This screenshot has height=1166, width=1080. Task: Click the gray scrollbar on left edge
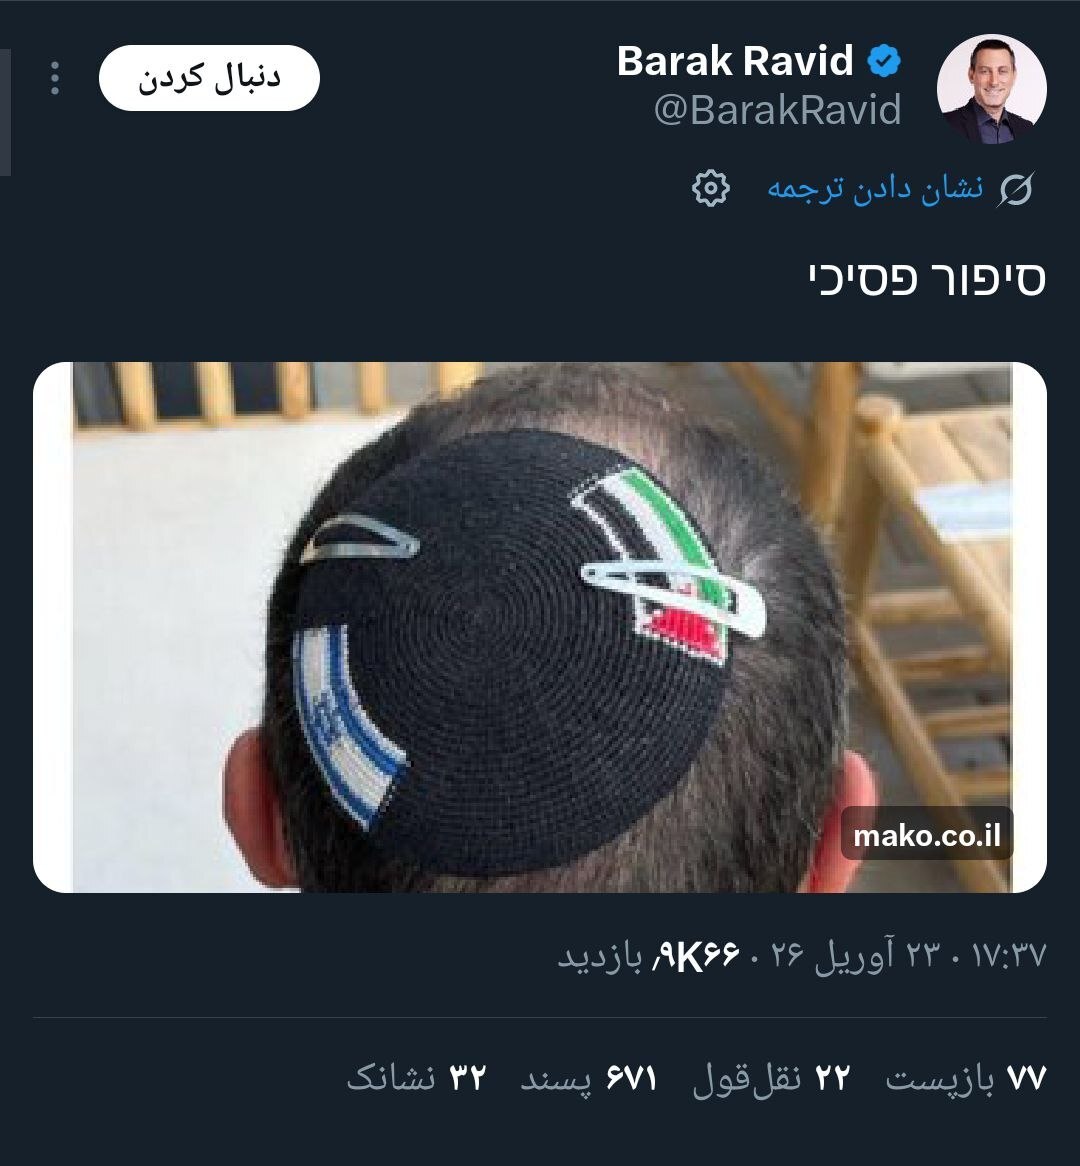coord(5,112)
